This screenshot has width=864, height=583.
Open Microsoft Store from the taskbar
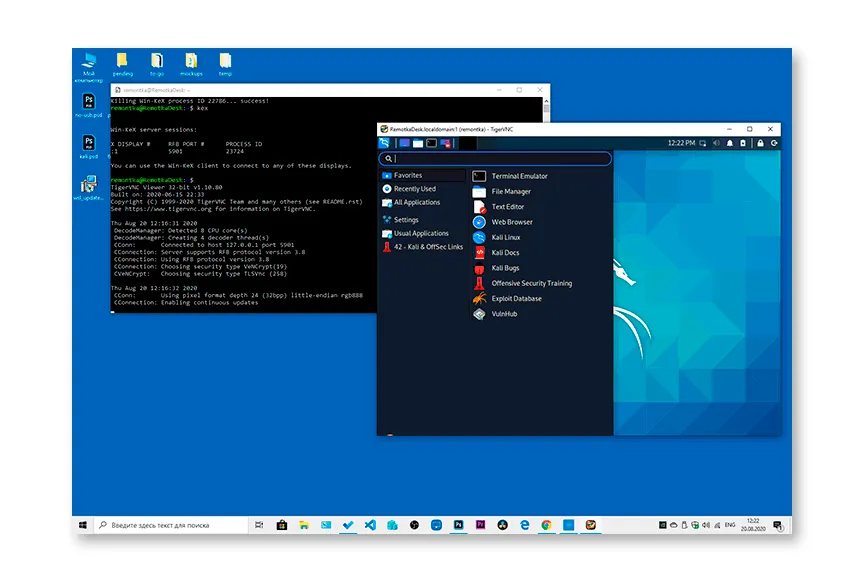point(282,525)
